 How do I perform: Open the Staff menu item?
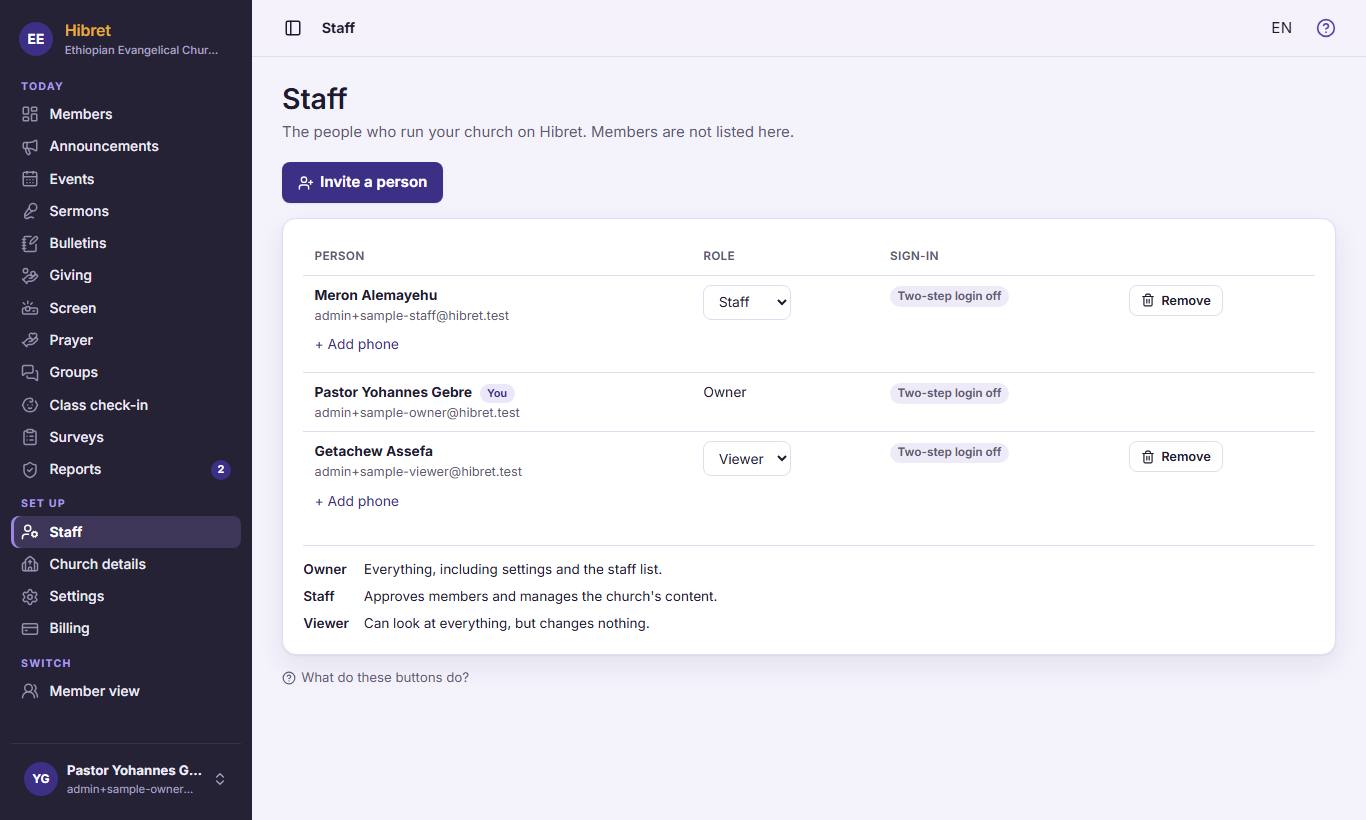point(126,532)
